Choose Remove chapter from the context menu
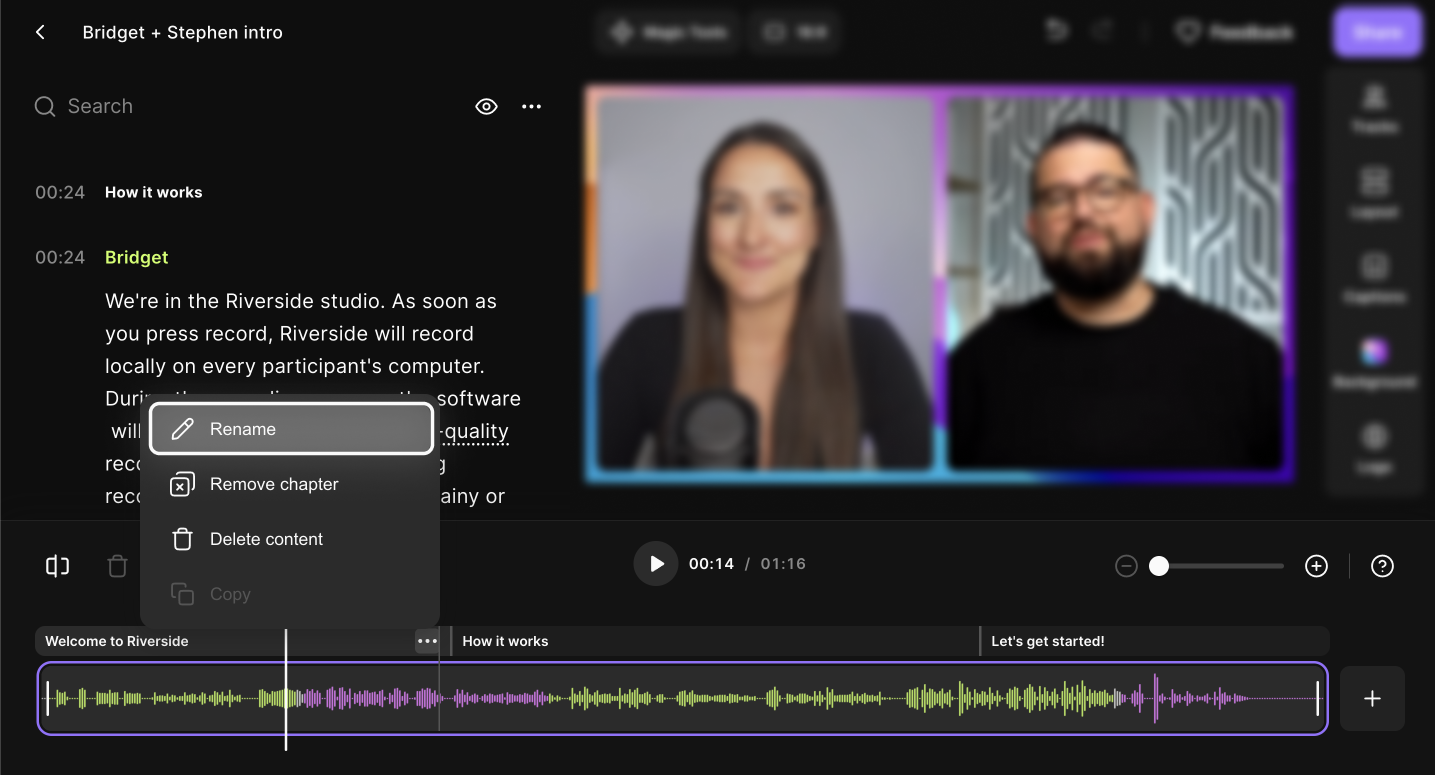 (x=291, y=484)
